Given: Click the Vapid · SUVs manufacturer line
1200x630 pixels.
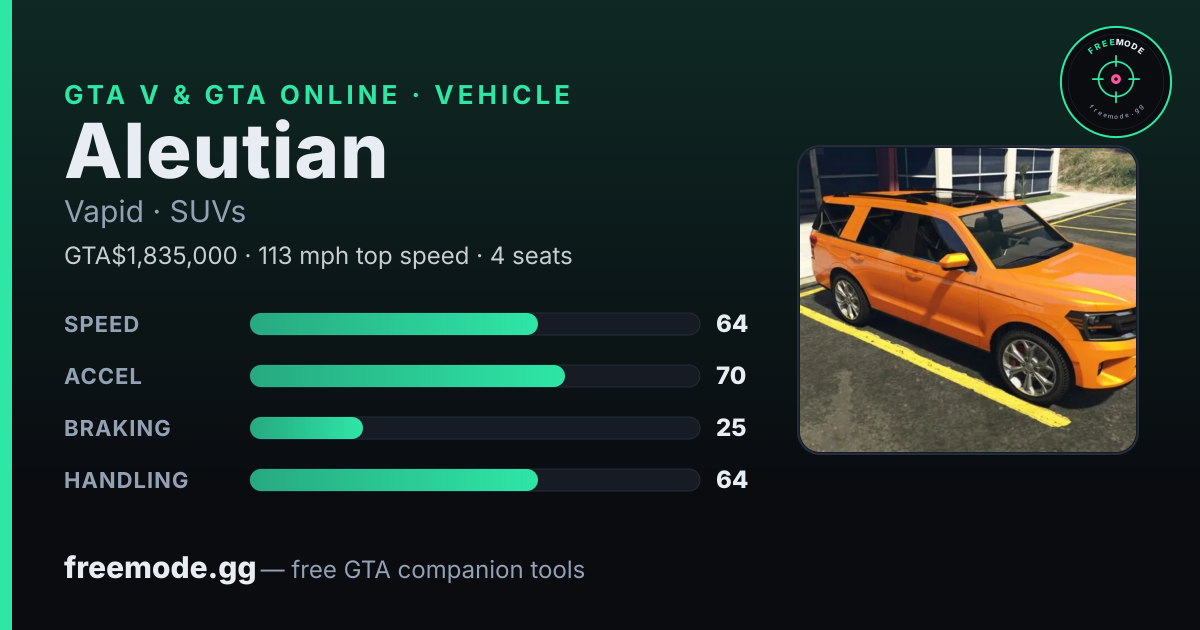Looking at the screenshot, I should pos(155,212).
